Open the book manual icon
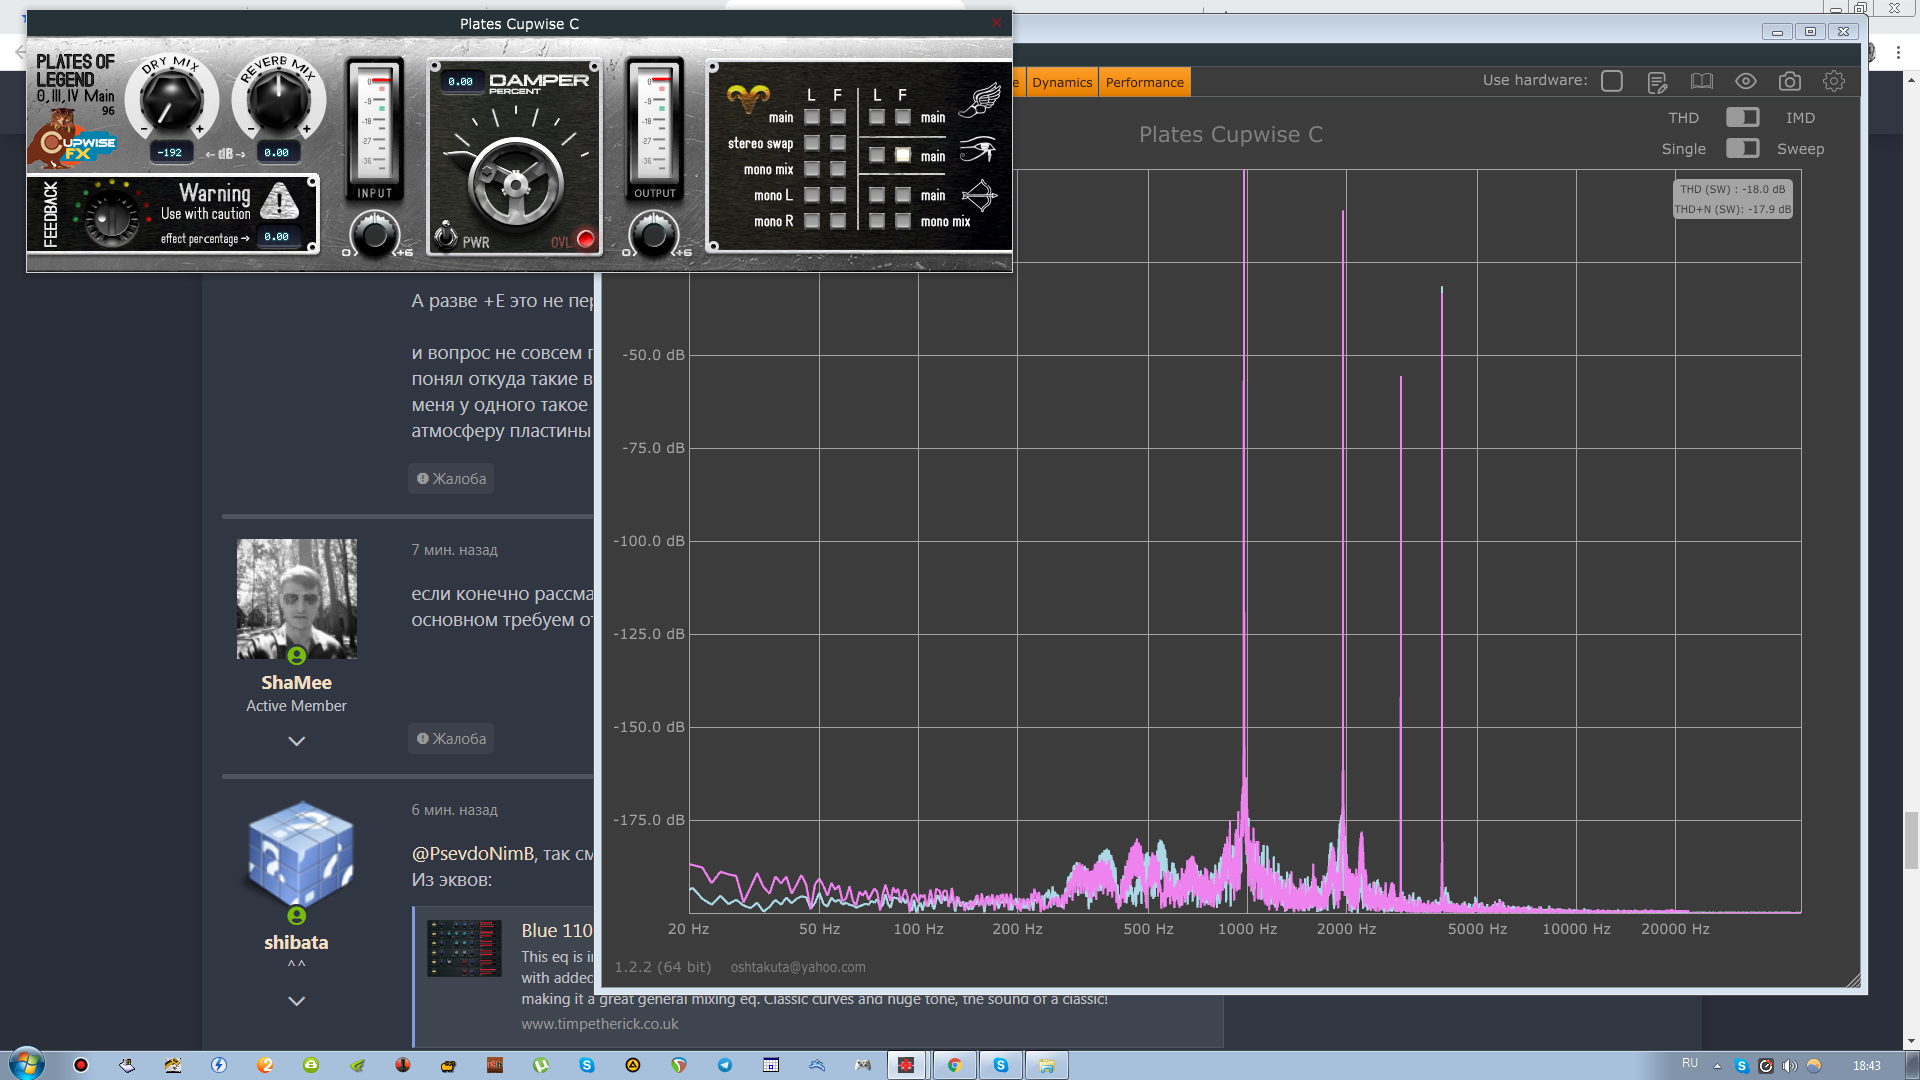1920x1080 pixels. [1701, 82]
